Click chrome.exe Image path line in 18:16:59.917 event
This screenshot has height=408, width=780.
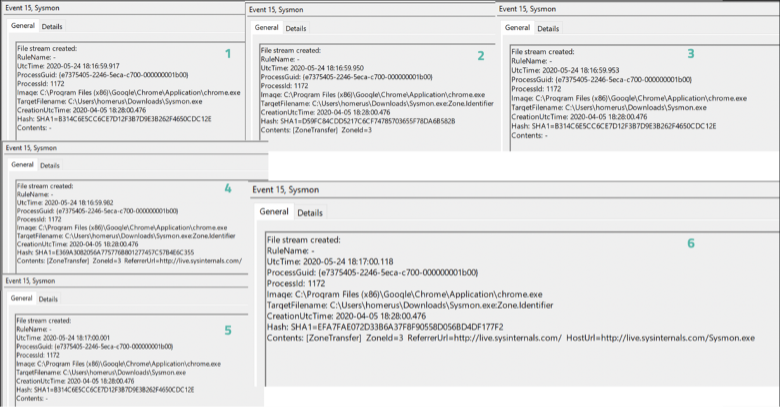point(129,93)
